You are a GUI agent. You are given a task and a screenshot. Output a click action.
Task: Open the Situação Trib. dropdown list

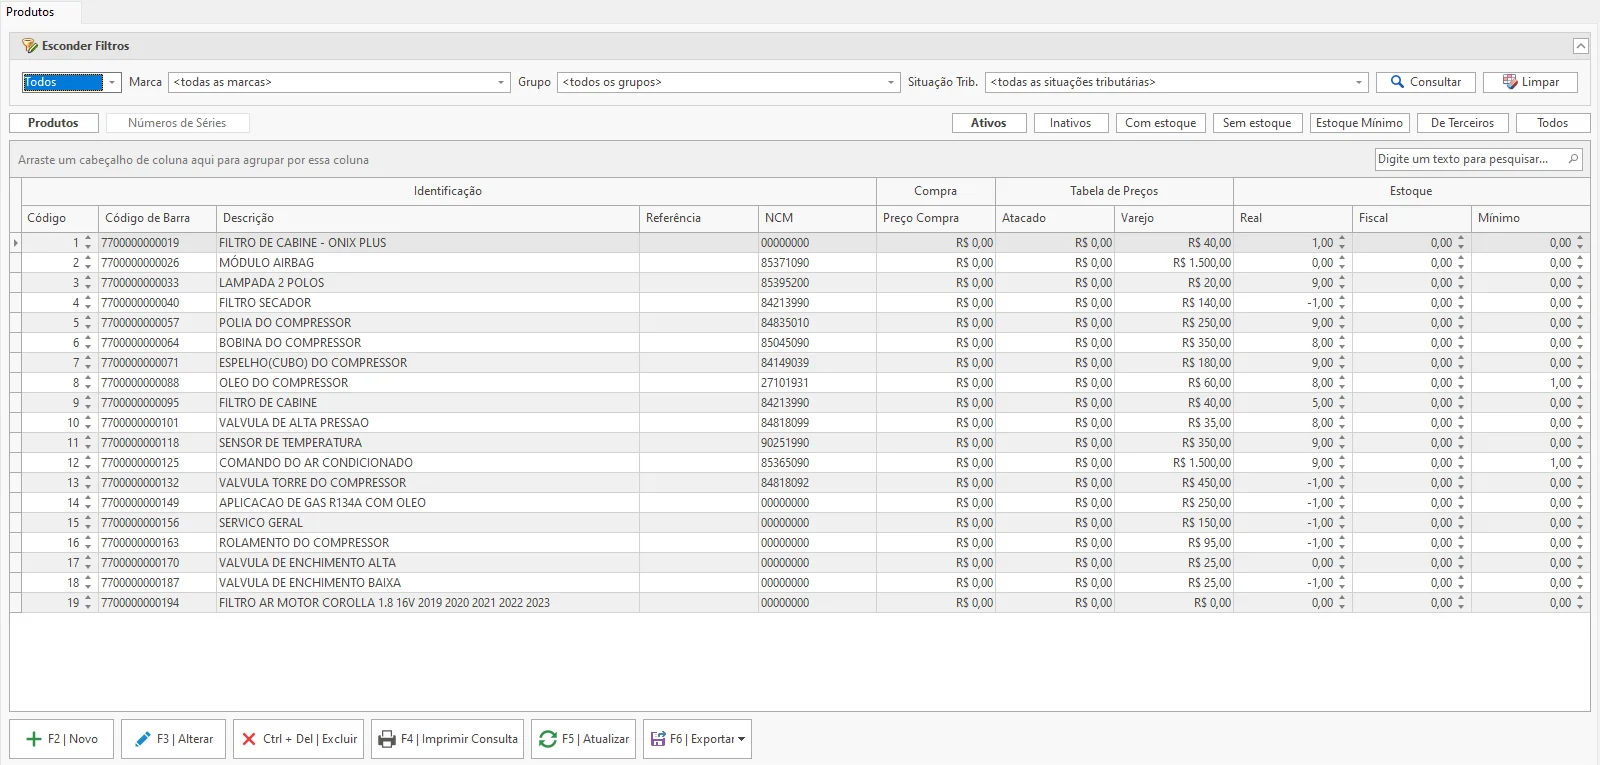click(1359, 82)
